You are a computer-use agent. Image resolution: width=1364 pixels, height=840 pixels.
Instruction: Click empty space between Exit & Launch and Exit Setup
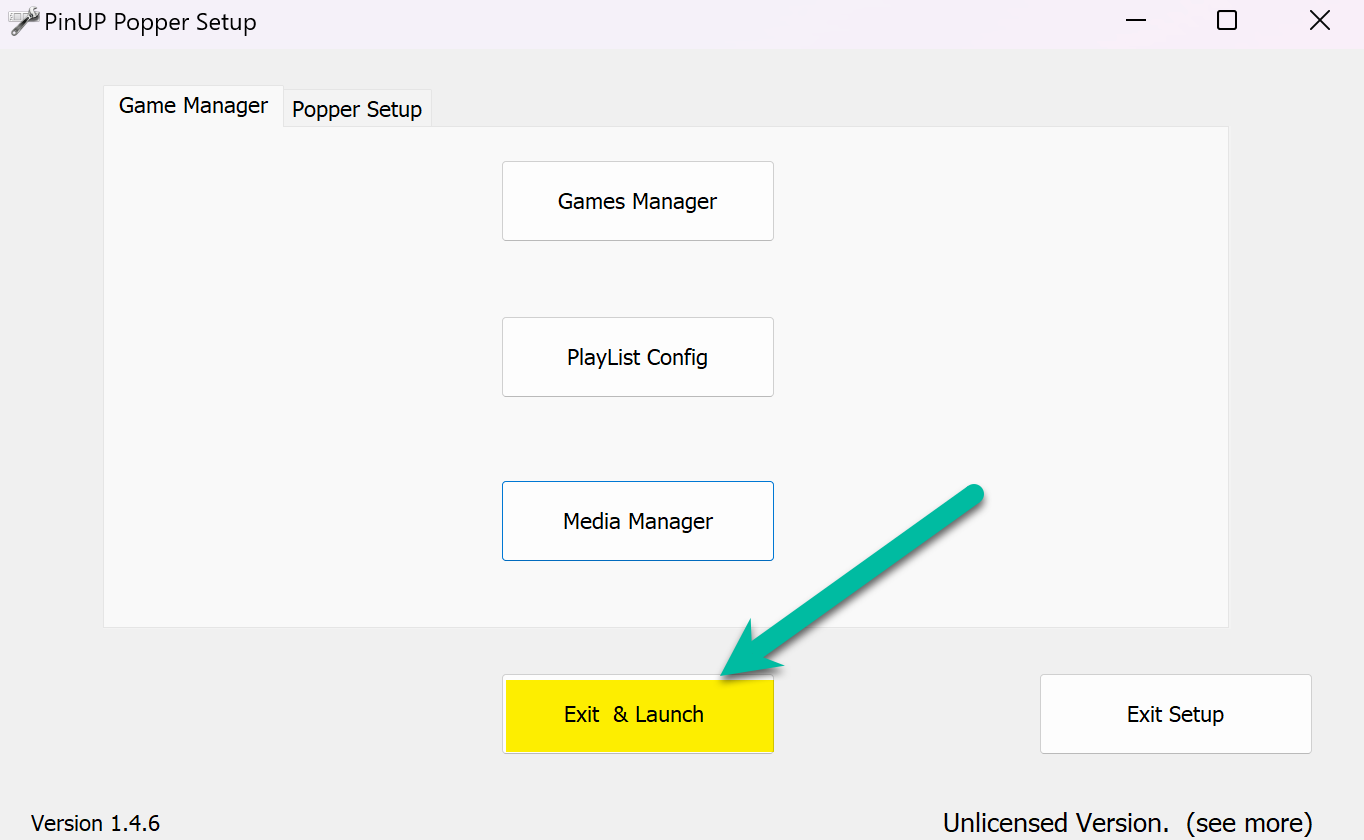pos(905,714)
